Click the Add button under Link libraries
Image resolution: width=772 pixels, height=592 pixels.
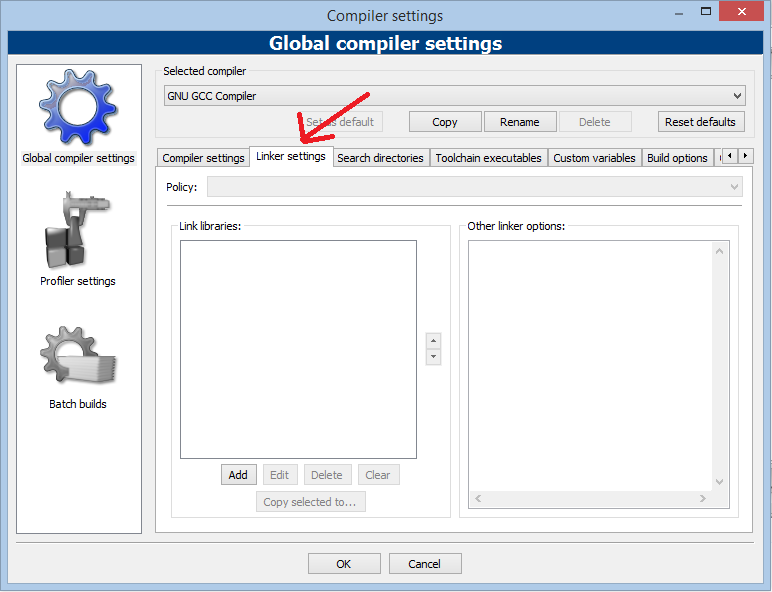tap(238, 475)
